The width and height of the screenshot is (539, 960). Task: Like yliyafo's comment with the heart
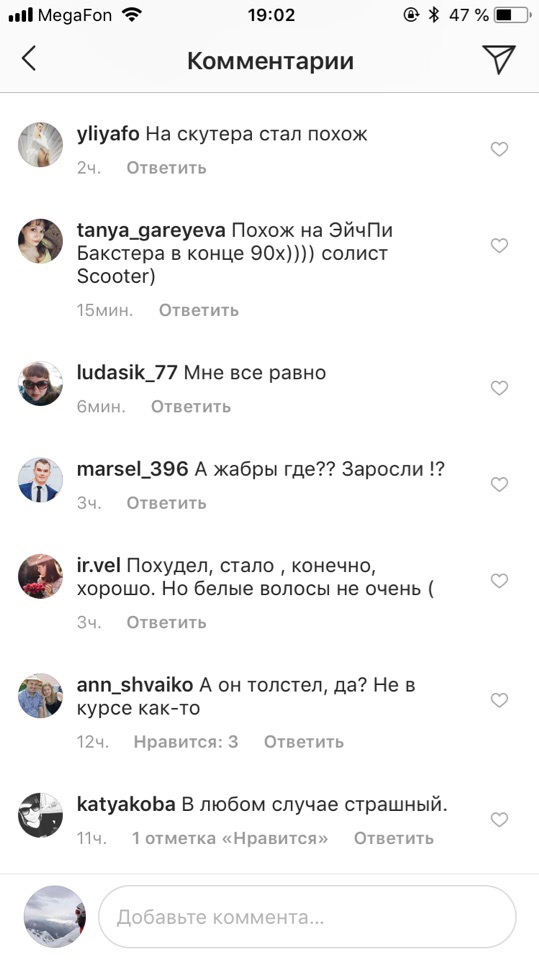(500, 149)
